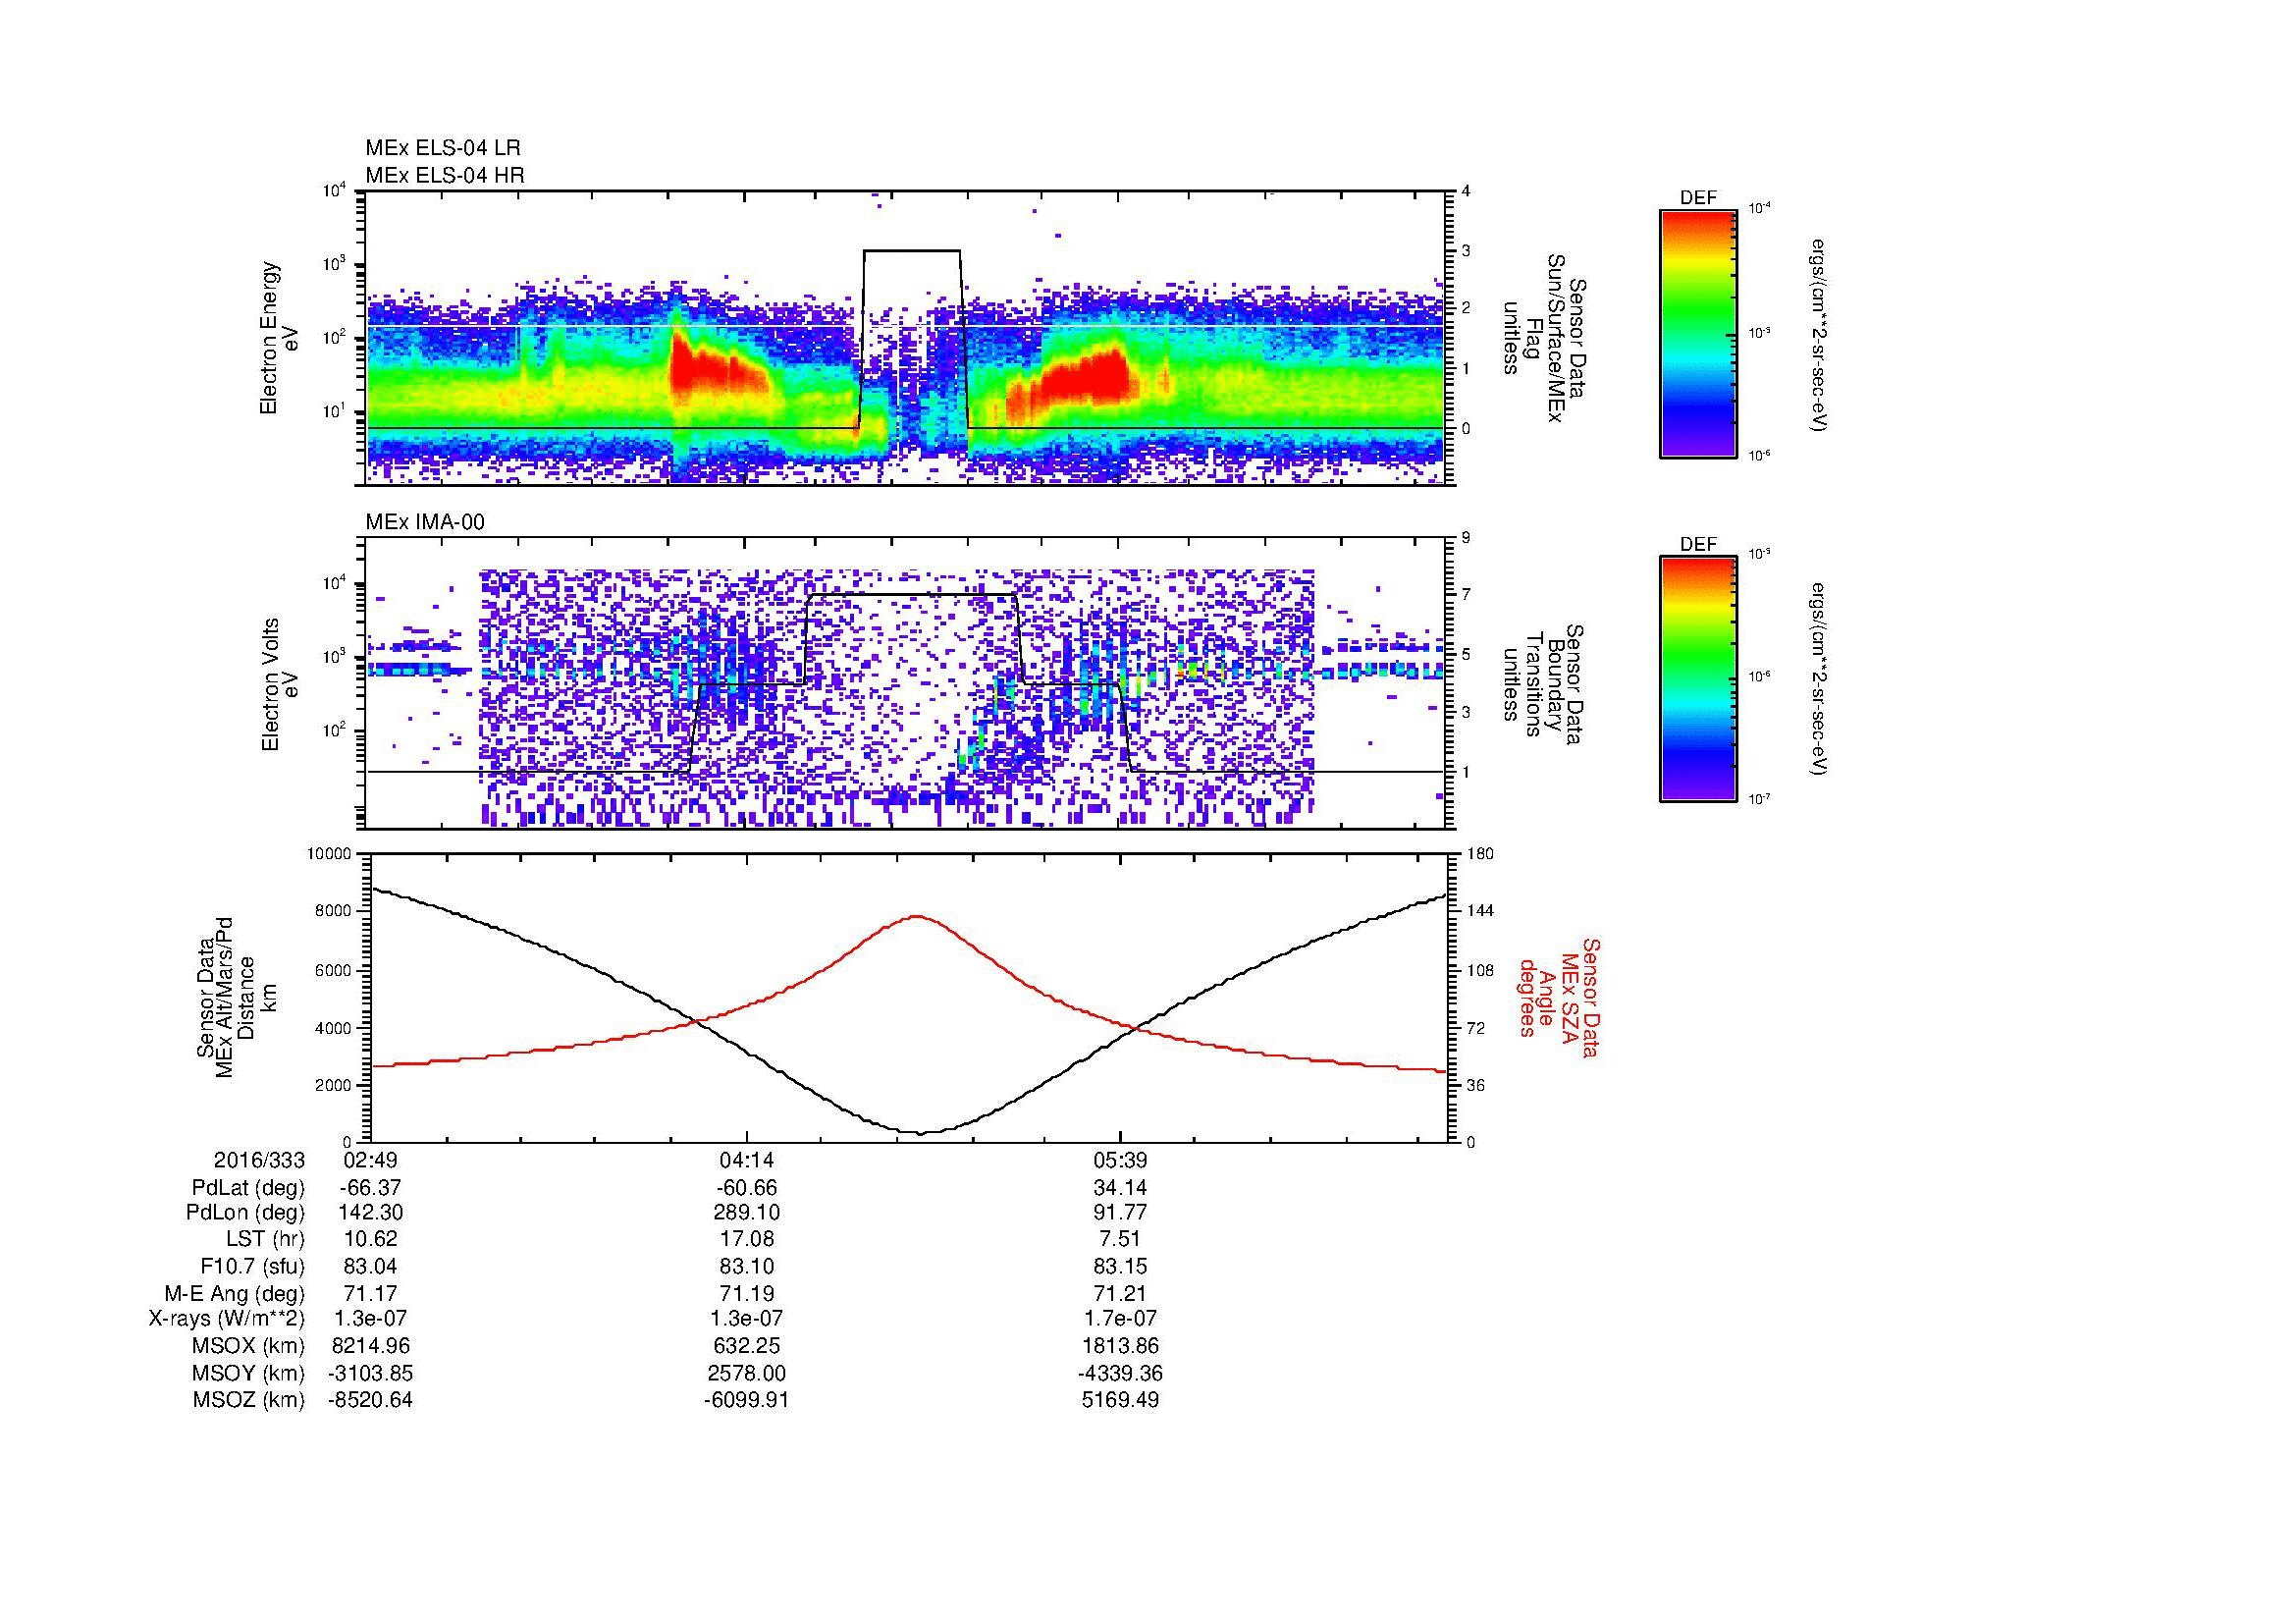Click the LST value '17.08'
This screenshot has height=1623, width=2296.
coord(746,1240)
